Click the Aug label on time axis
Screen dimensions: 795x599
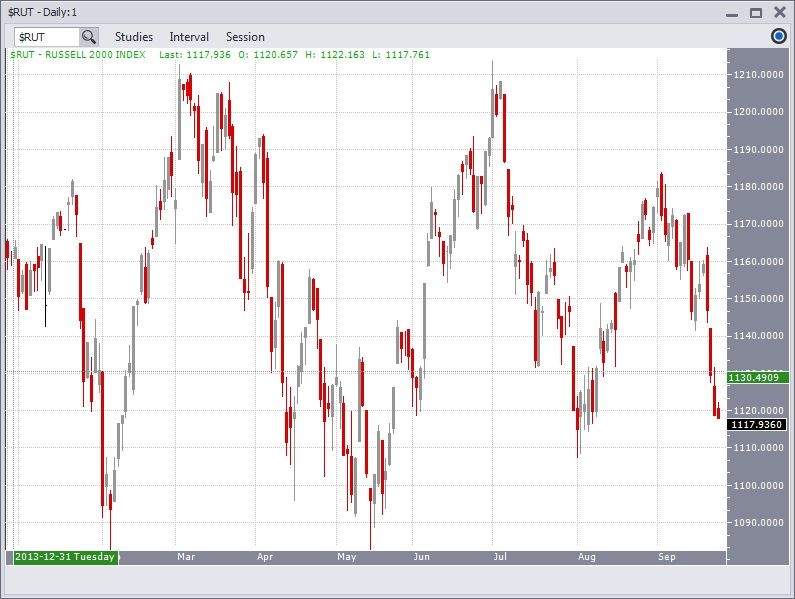pyautogui.click(x=587, y=556)
